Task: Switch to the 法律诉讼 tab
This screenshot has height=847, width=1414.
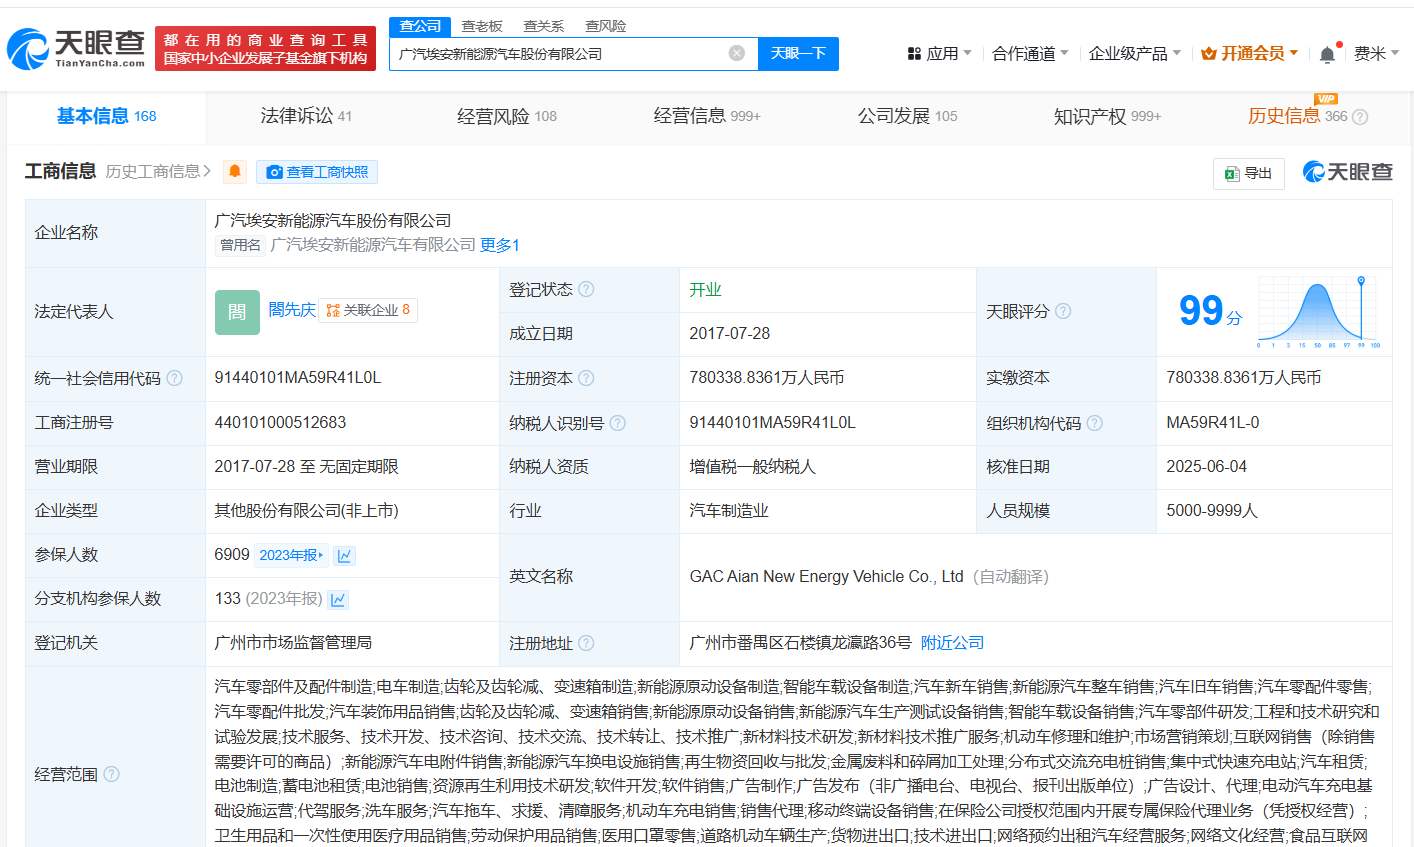Action: click(x=306, y=117)
